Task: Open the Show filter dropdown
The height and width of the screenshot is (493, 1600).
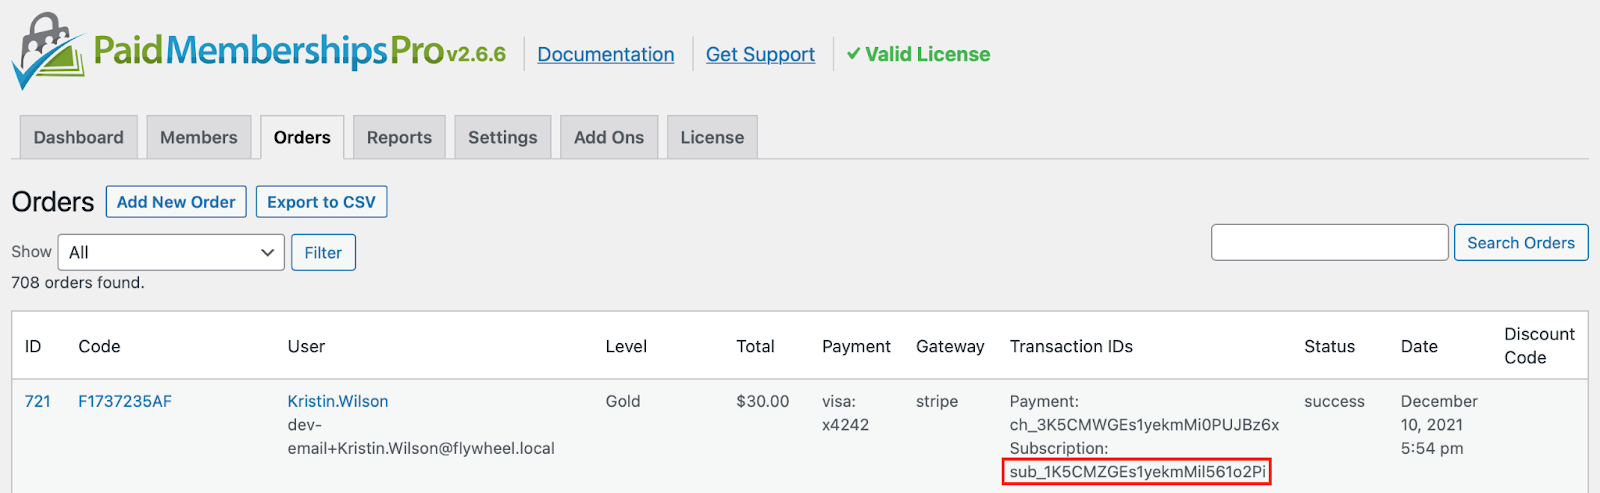Action: (x=171, y=252)
